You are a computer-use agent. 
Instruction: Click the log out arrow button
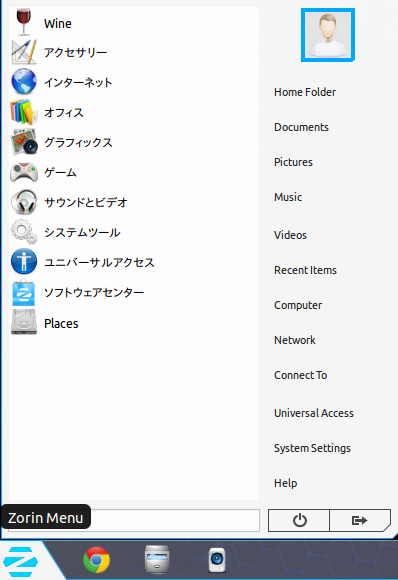tap(360, 520)
